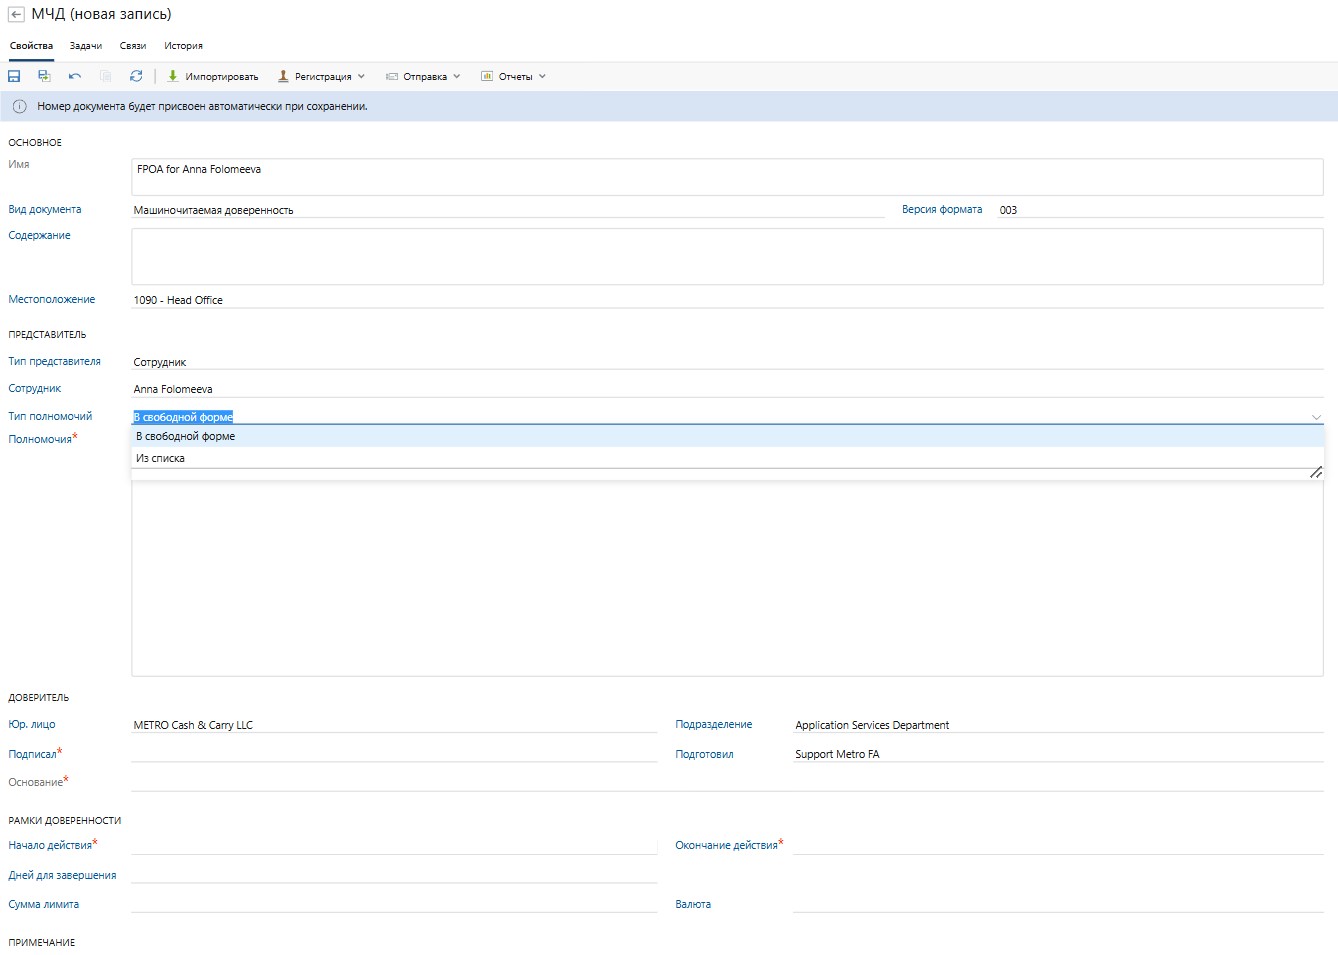Click the Save and close icon
Viewport: 1338px width, 955px height.
(x=44, y=76)
